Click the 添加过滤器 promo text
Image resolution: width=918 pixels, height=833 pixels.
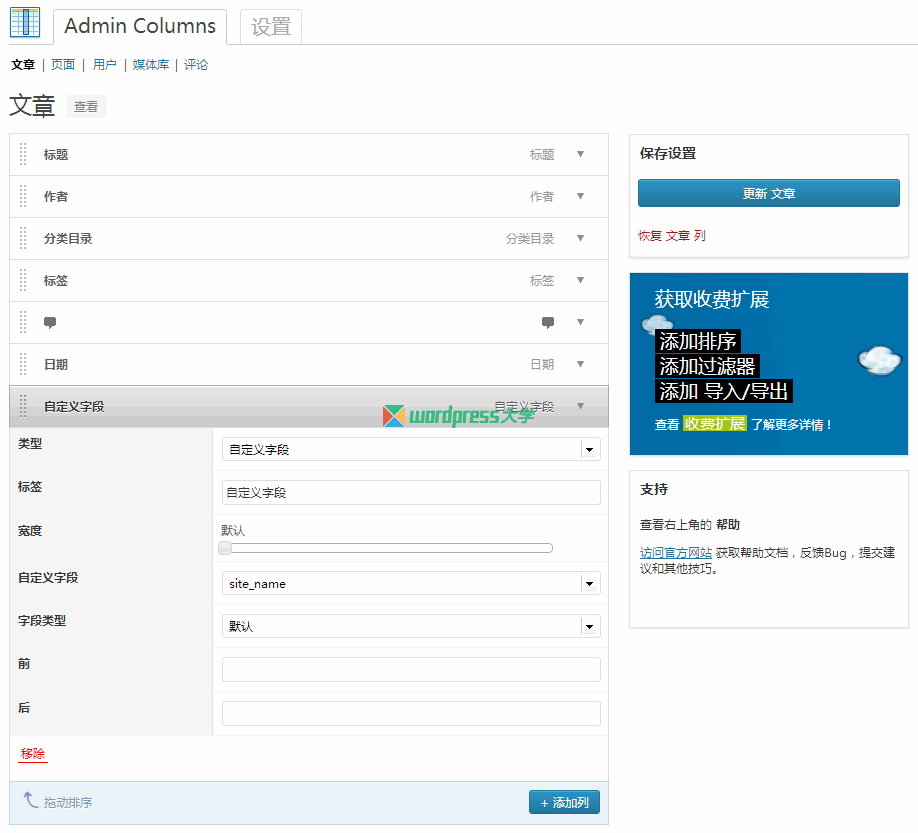tap(707, 366)
